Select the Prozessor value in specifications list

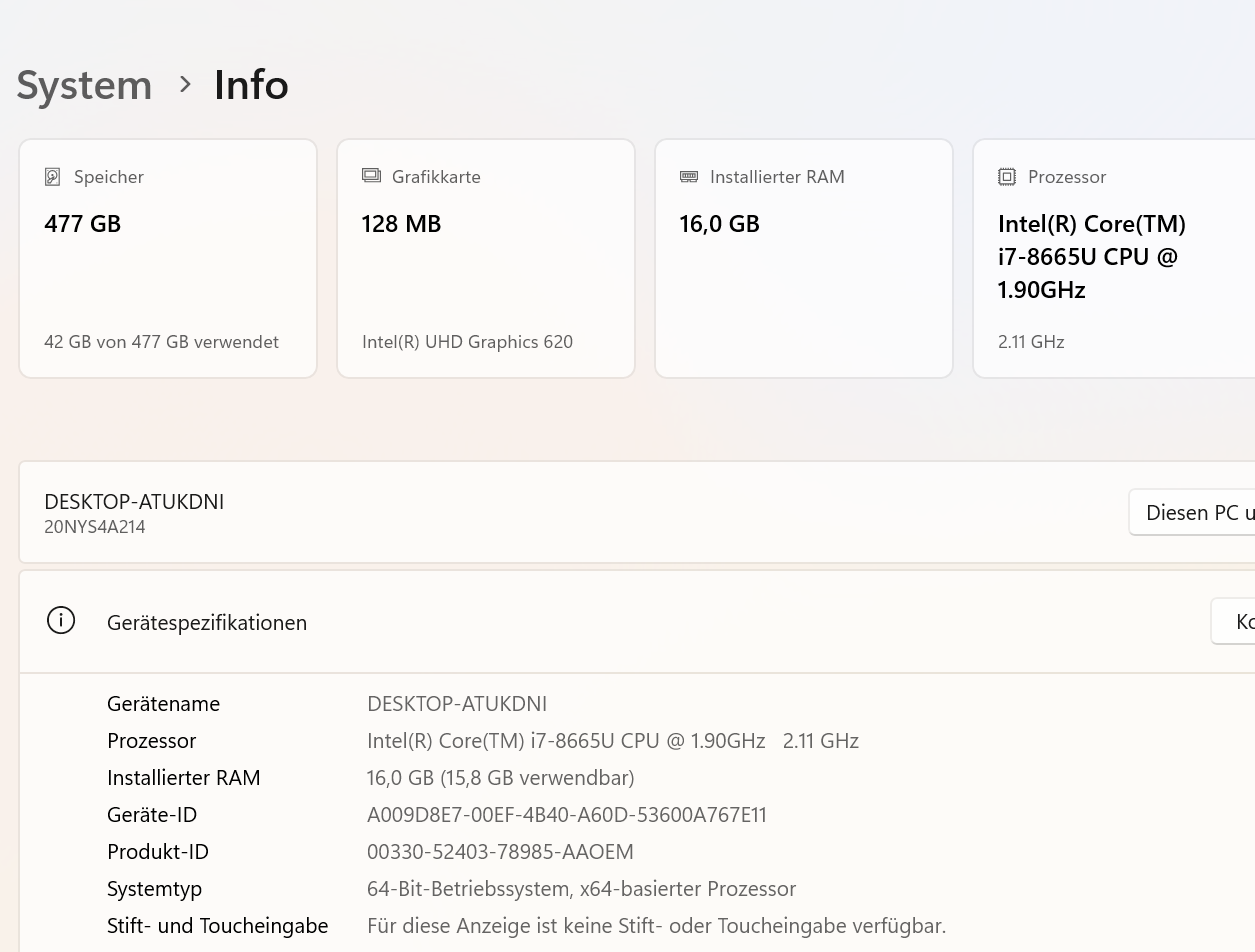pos(613,741)
